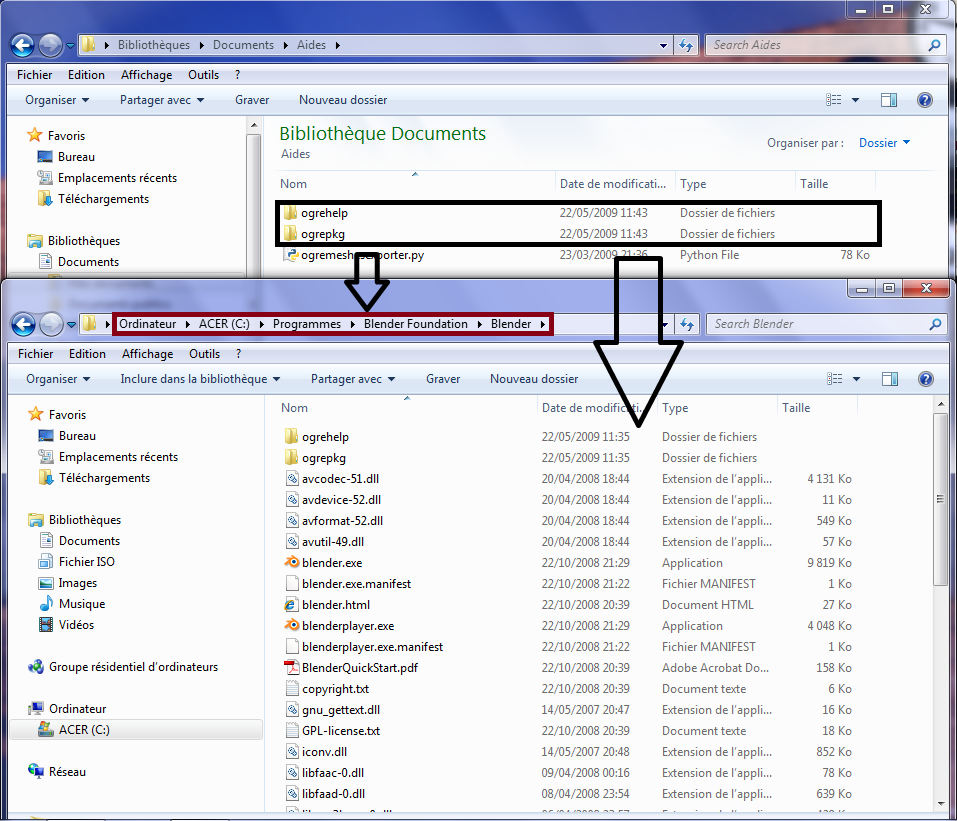The width and height of the screenshot is (957, 821).
Task: Click Nouveau dossier in Aides window
Action: click(x=343, y=100)
